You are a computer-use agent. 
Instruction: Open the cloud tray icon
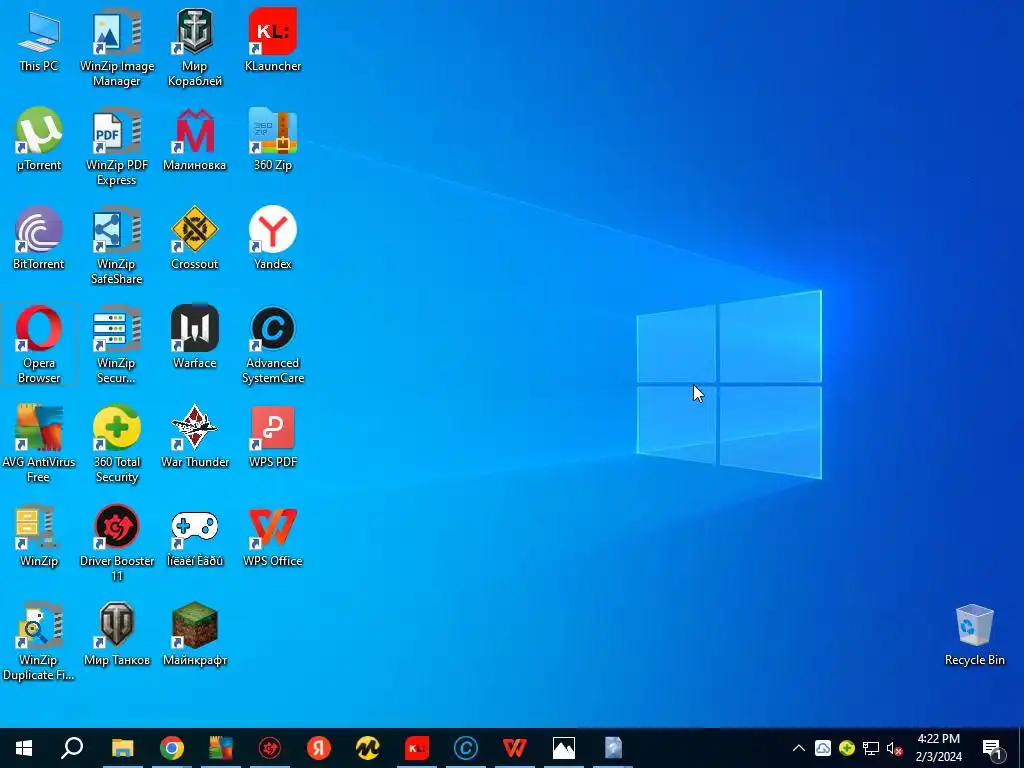pos(823,748)
